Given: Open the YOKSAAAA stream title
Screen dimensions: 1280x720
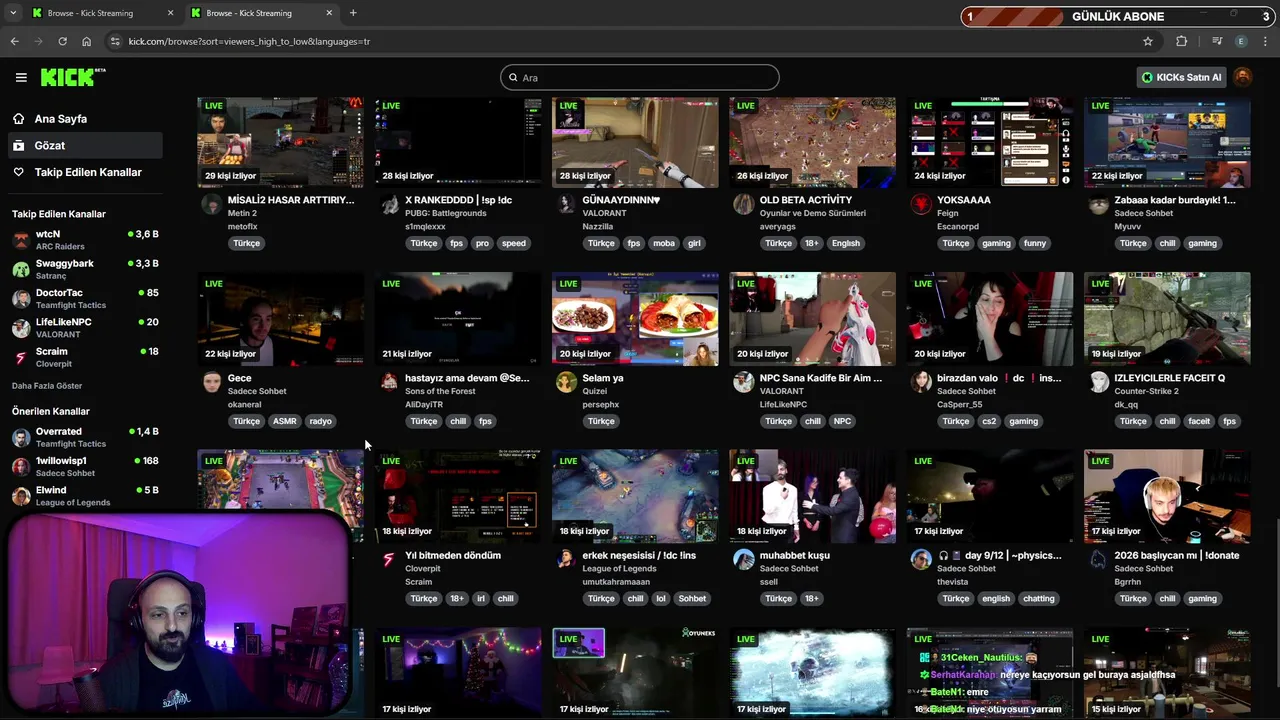Looking at the screenshot, I should (x=964, y=200).
